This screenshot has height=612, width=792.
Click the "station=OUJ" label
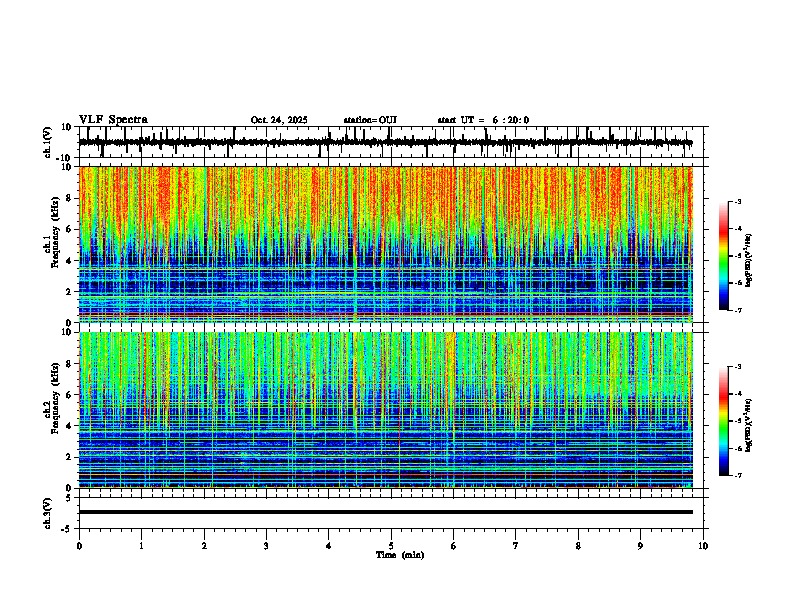coord(370,120)
